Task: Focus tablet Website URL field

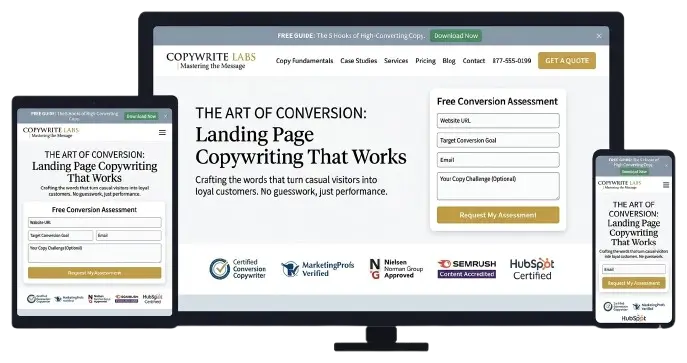Action: click(94, 222)
